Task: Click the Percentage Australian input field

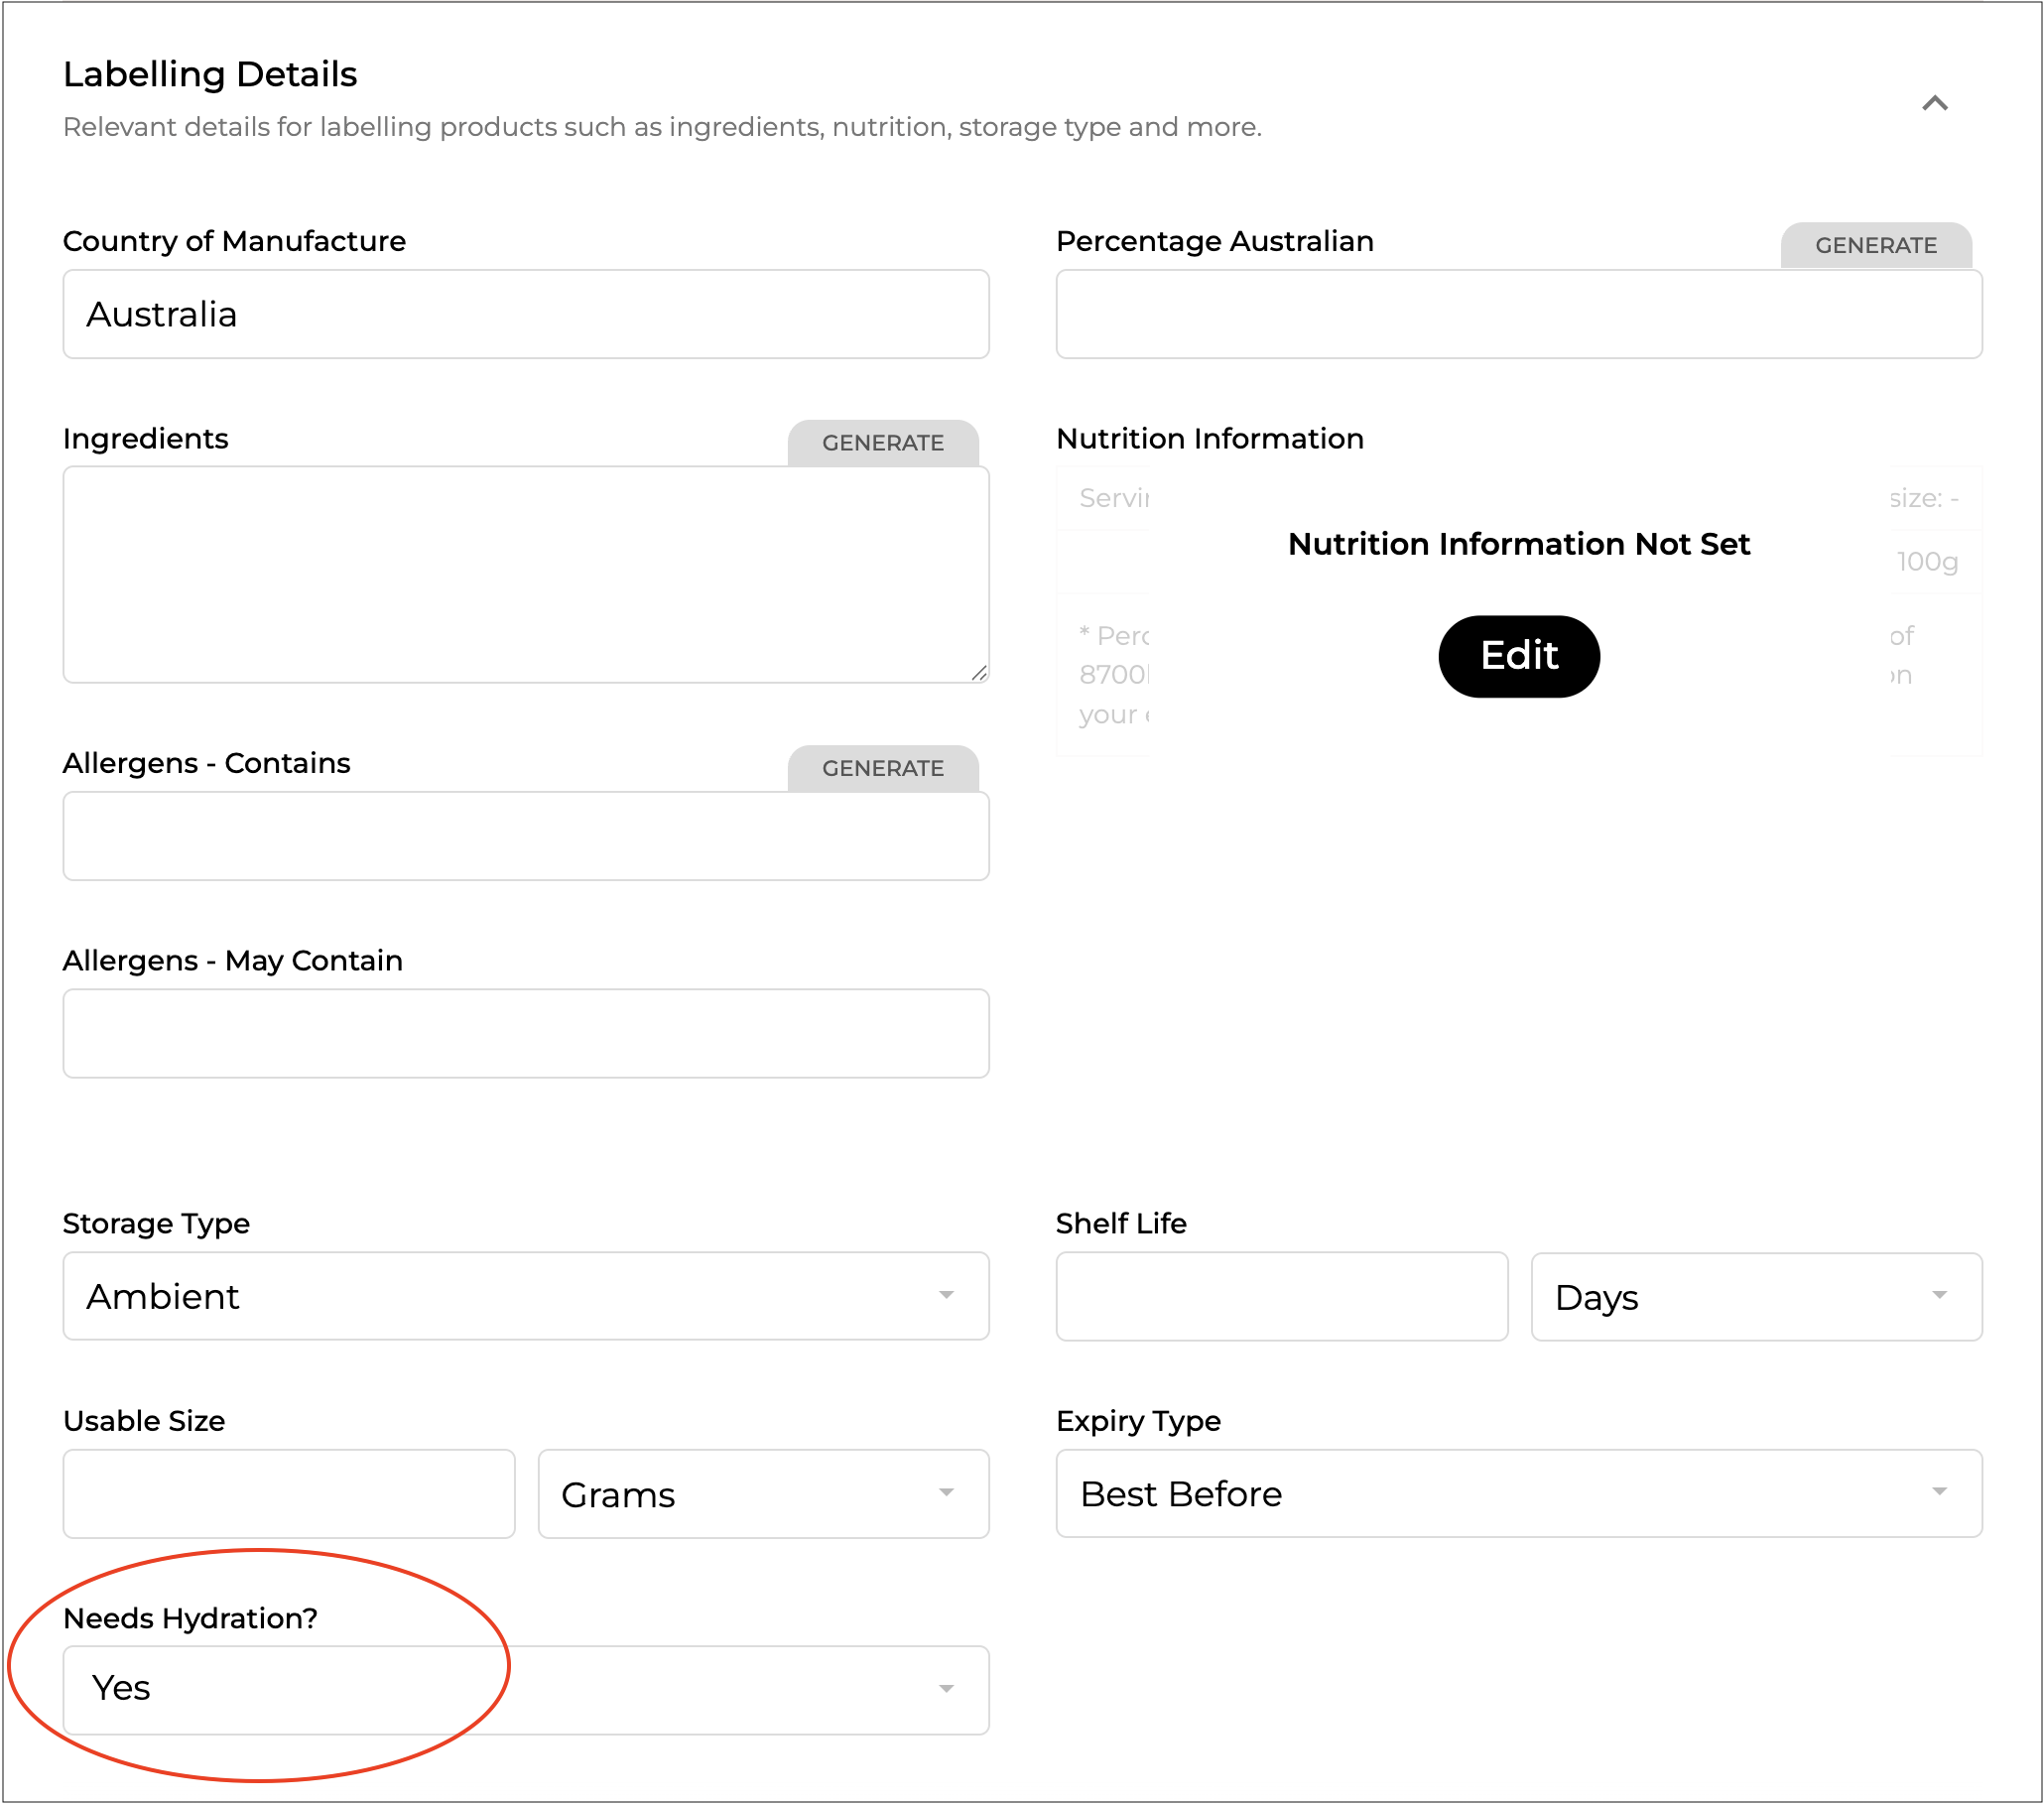Action: 1518,314
